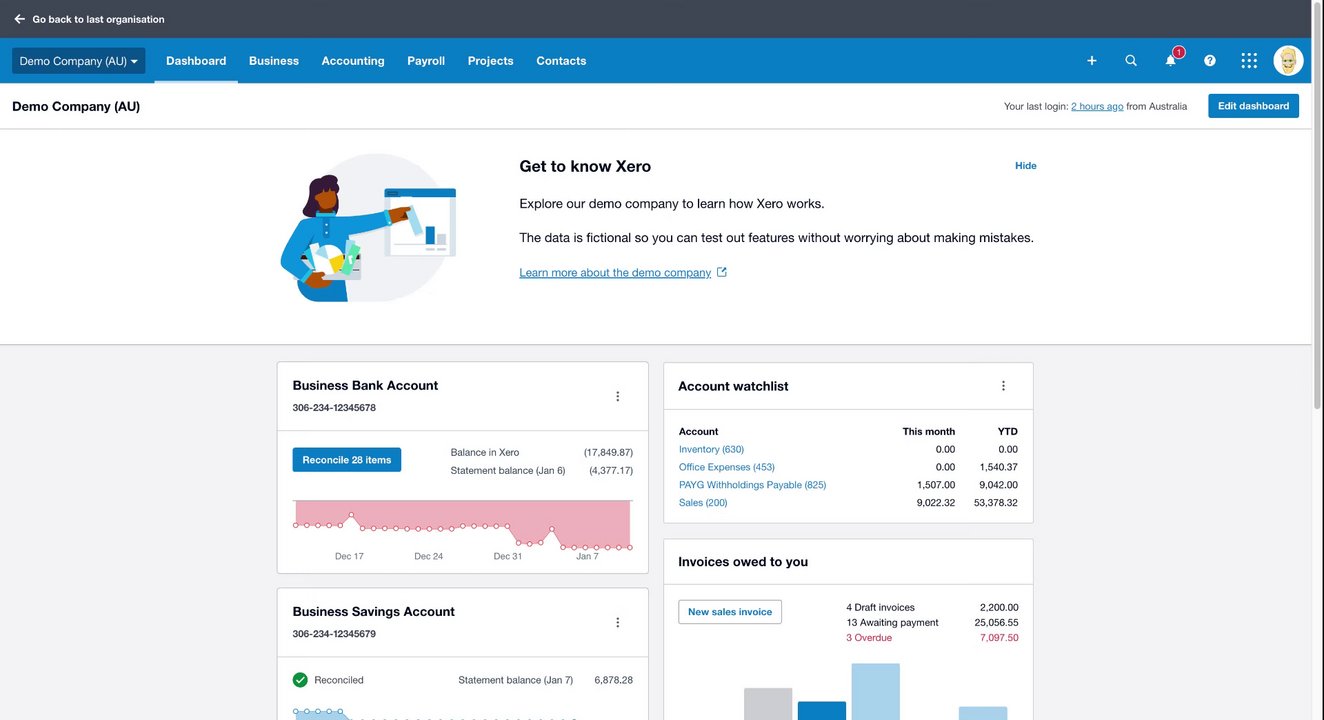The height and width of the screenshot is (720, 1324).
Task: Click the tallest light blue invoice bar
Action: (x=876, y=692)
